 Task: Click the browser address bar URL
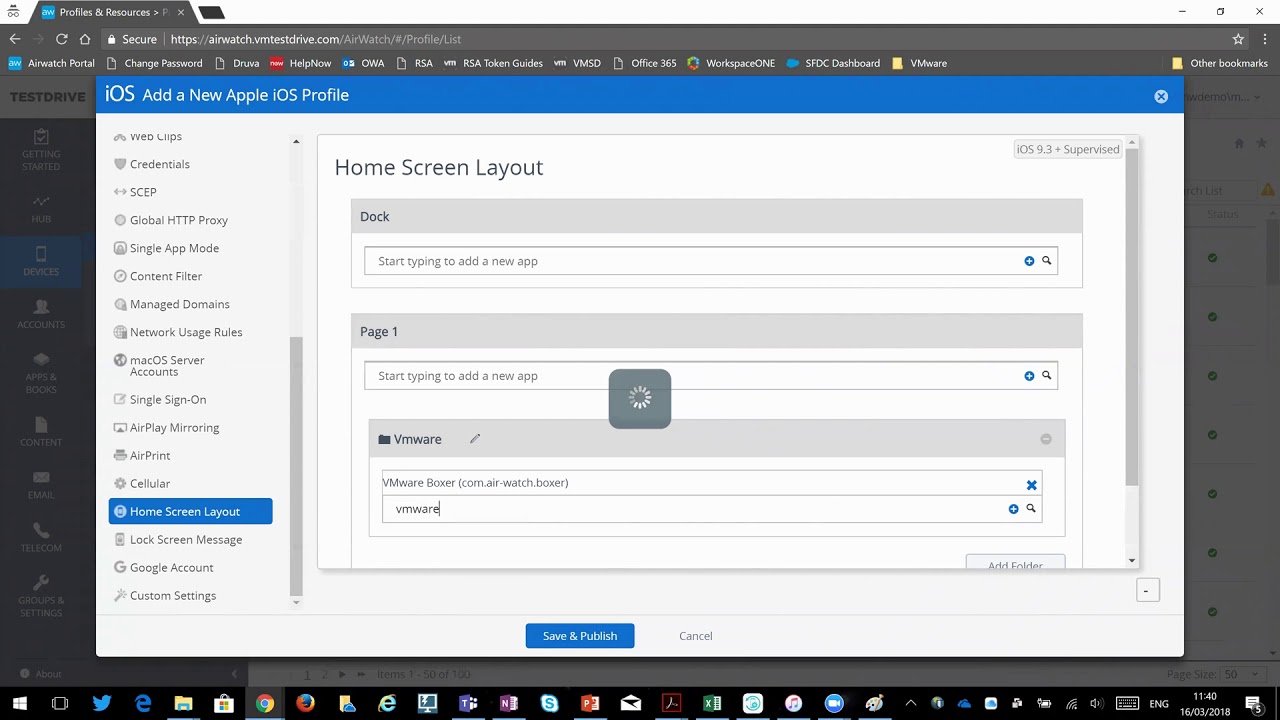[x=315, y=39]
